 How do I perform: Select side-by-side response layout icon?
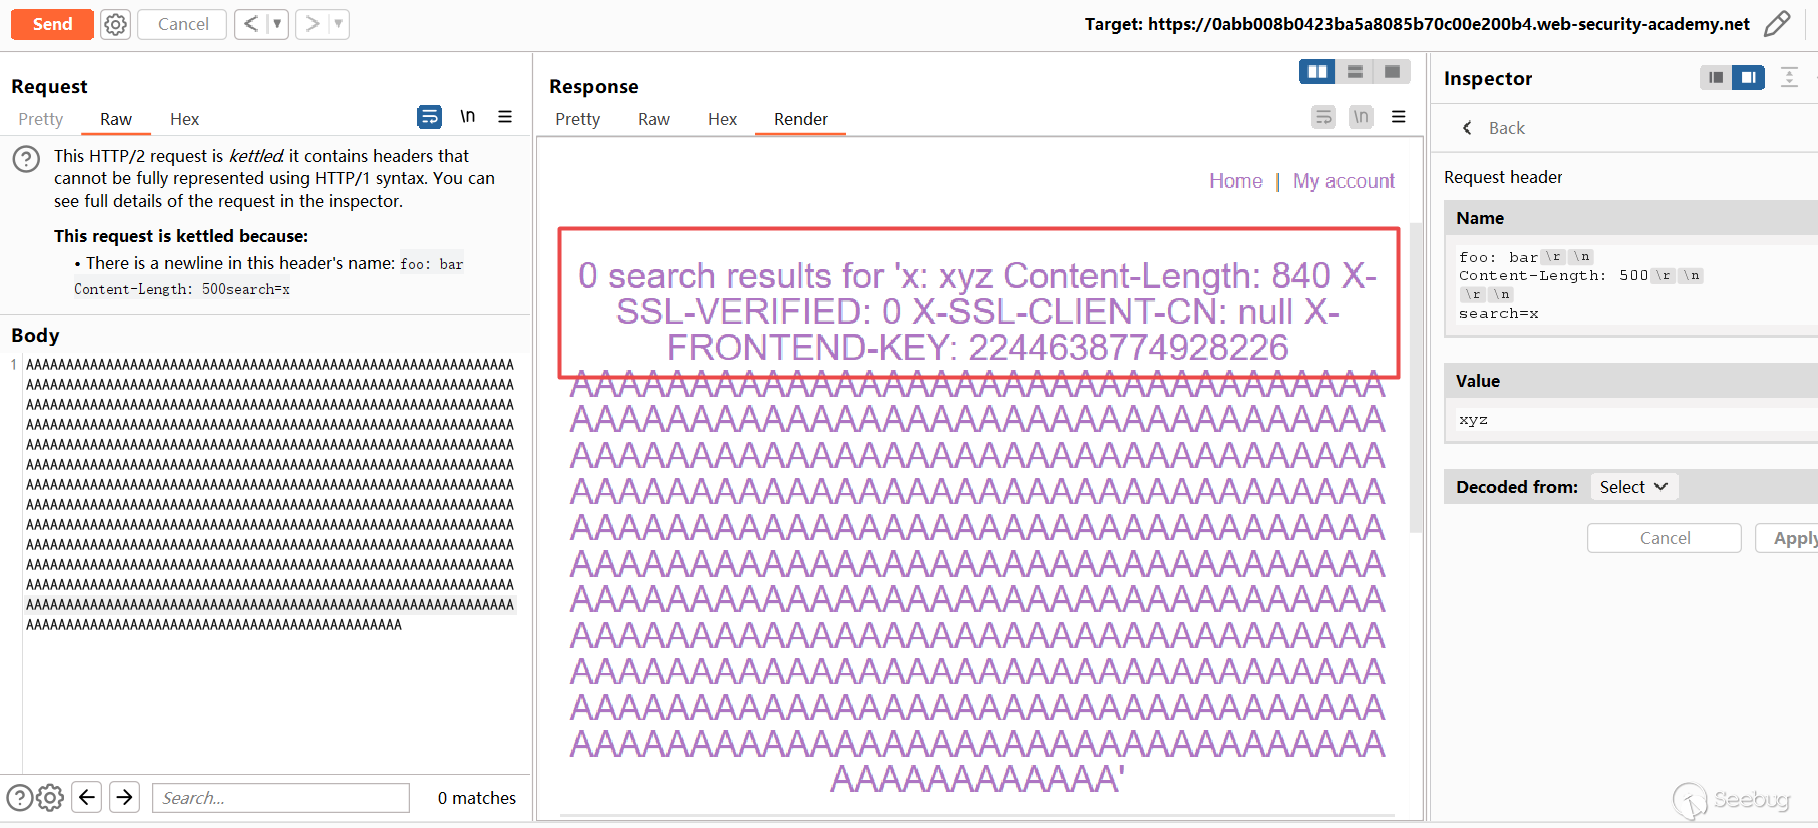point(1317,72)
